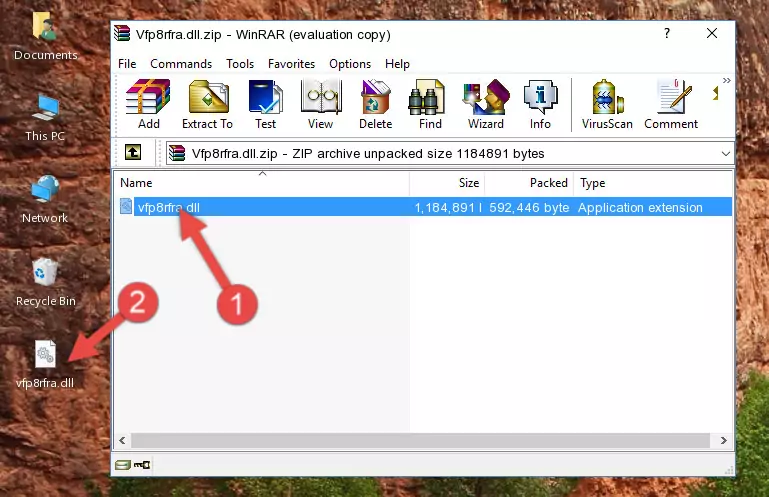Select the Recycle Bin desktop icon
This screenshot has width=769, height=497.
coord(45,282)
